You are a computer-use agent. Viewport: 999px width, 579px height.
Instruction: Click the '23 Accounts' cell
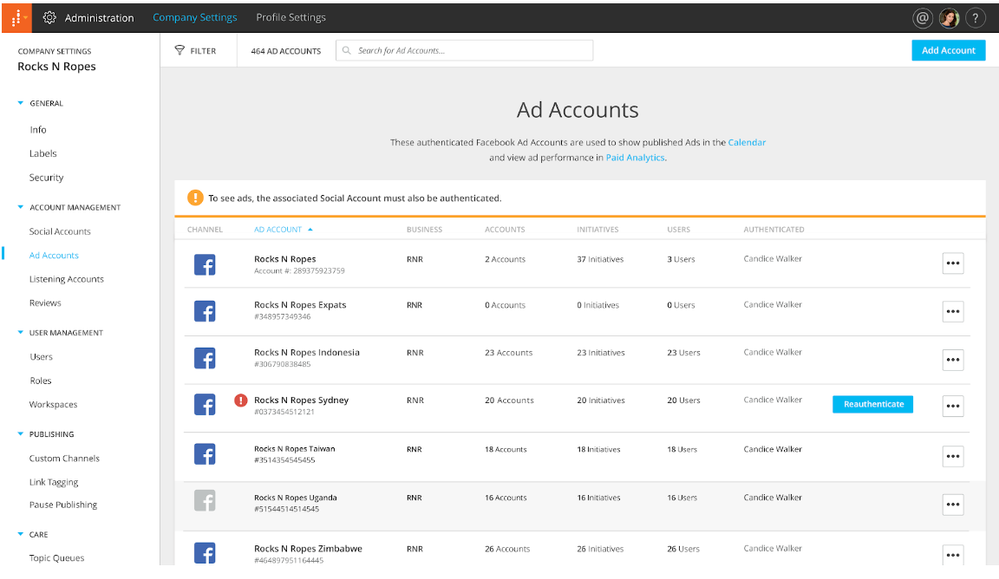point(508,353)
